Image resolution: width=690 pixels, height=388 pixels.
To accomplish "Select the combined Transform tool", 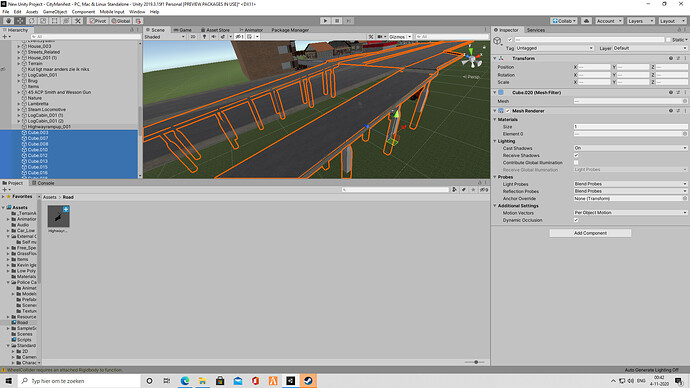I will [x=66, y=21].
